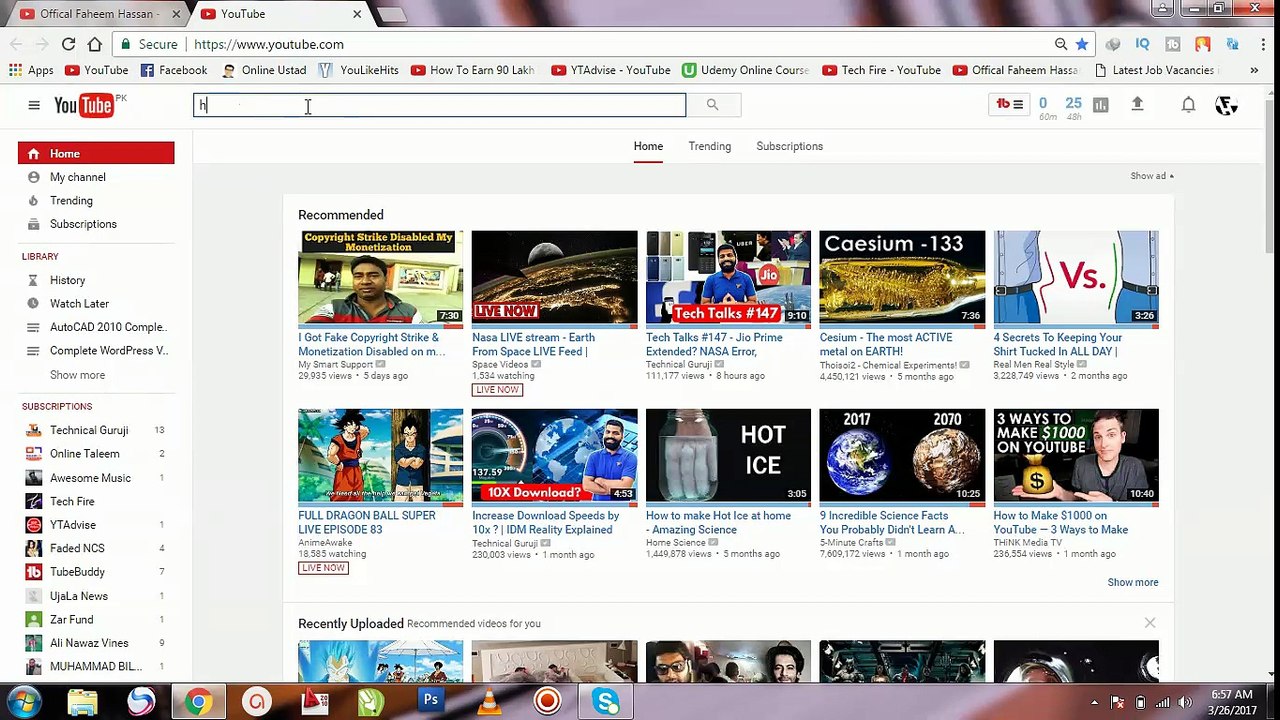The image size is (1280, 720).
Task: Select the Home tab
Action: [648, 146]
